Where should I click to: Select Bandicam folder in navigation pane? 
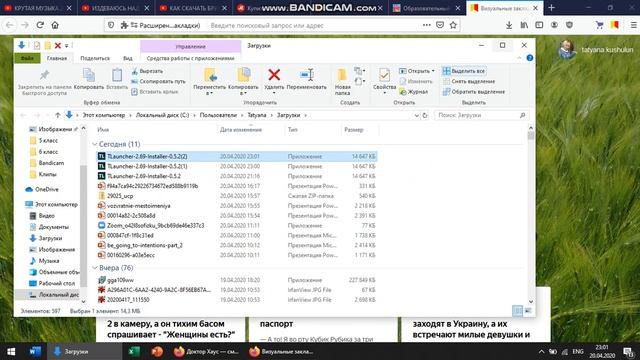point(51,163)
